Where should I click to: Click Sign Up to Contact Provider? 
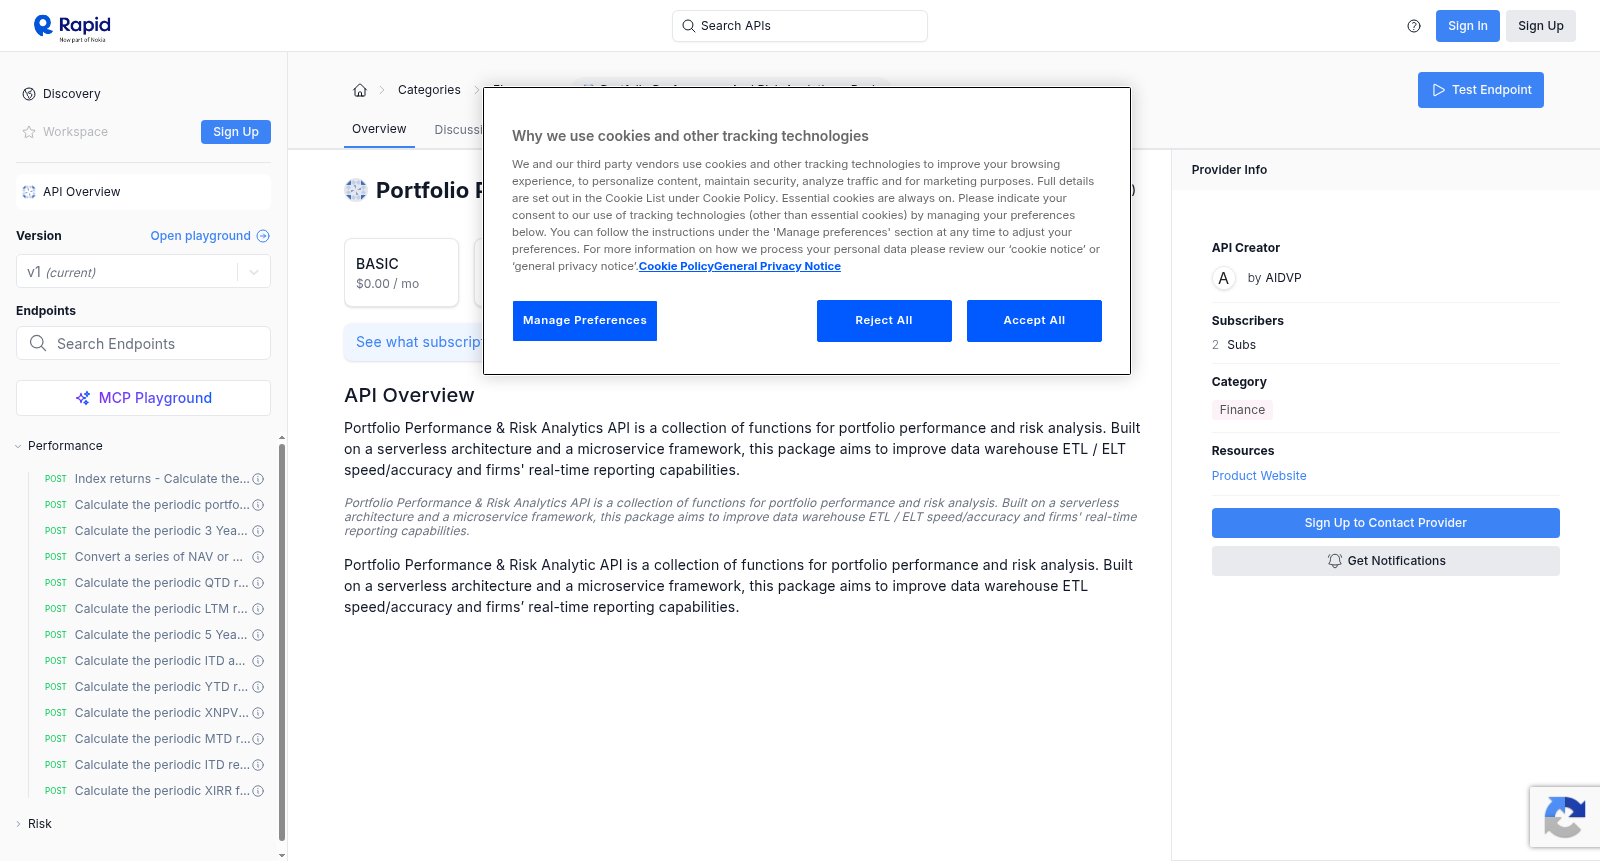1386,523
